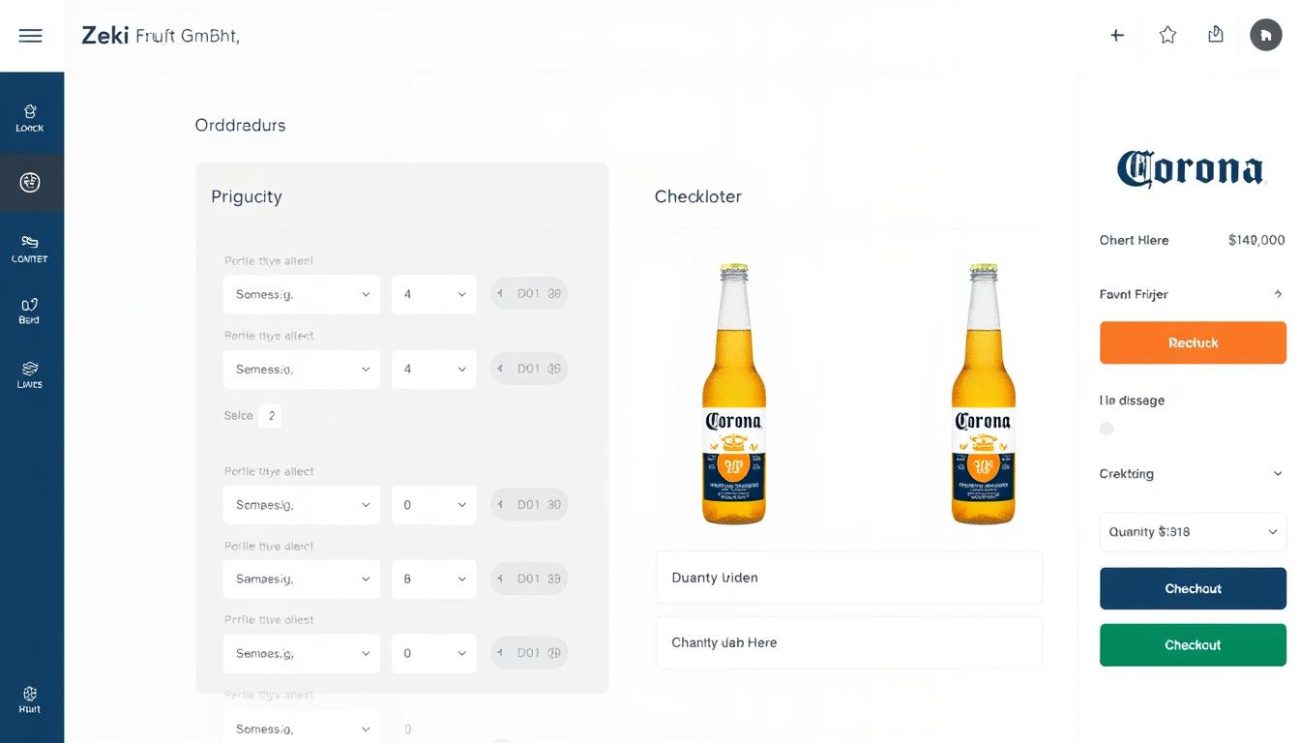Open the Bard sidebar item

[30, 311]
